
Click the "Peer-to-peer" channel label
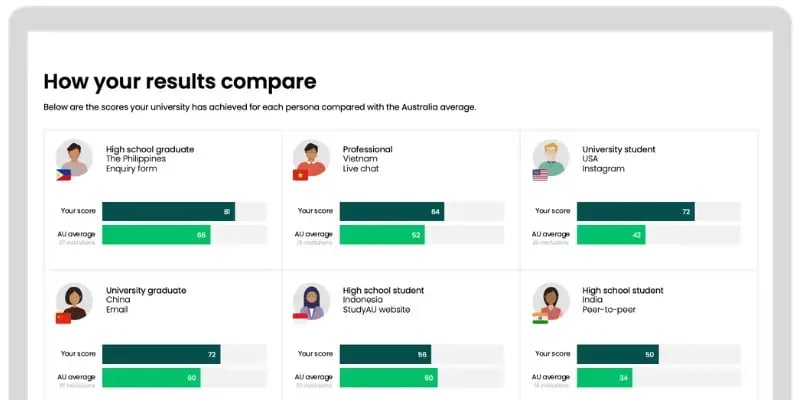tap(609, 310)
